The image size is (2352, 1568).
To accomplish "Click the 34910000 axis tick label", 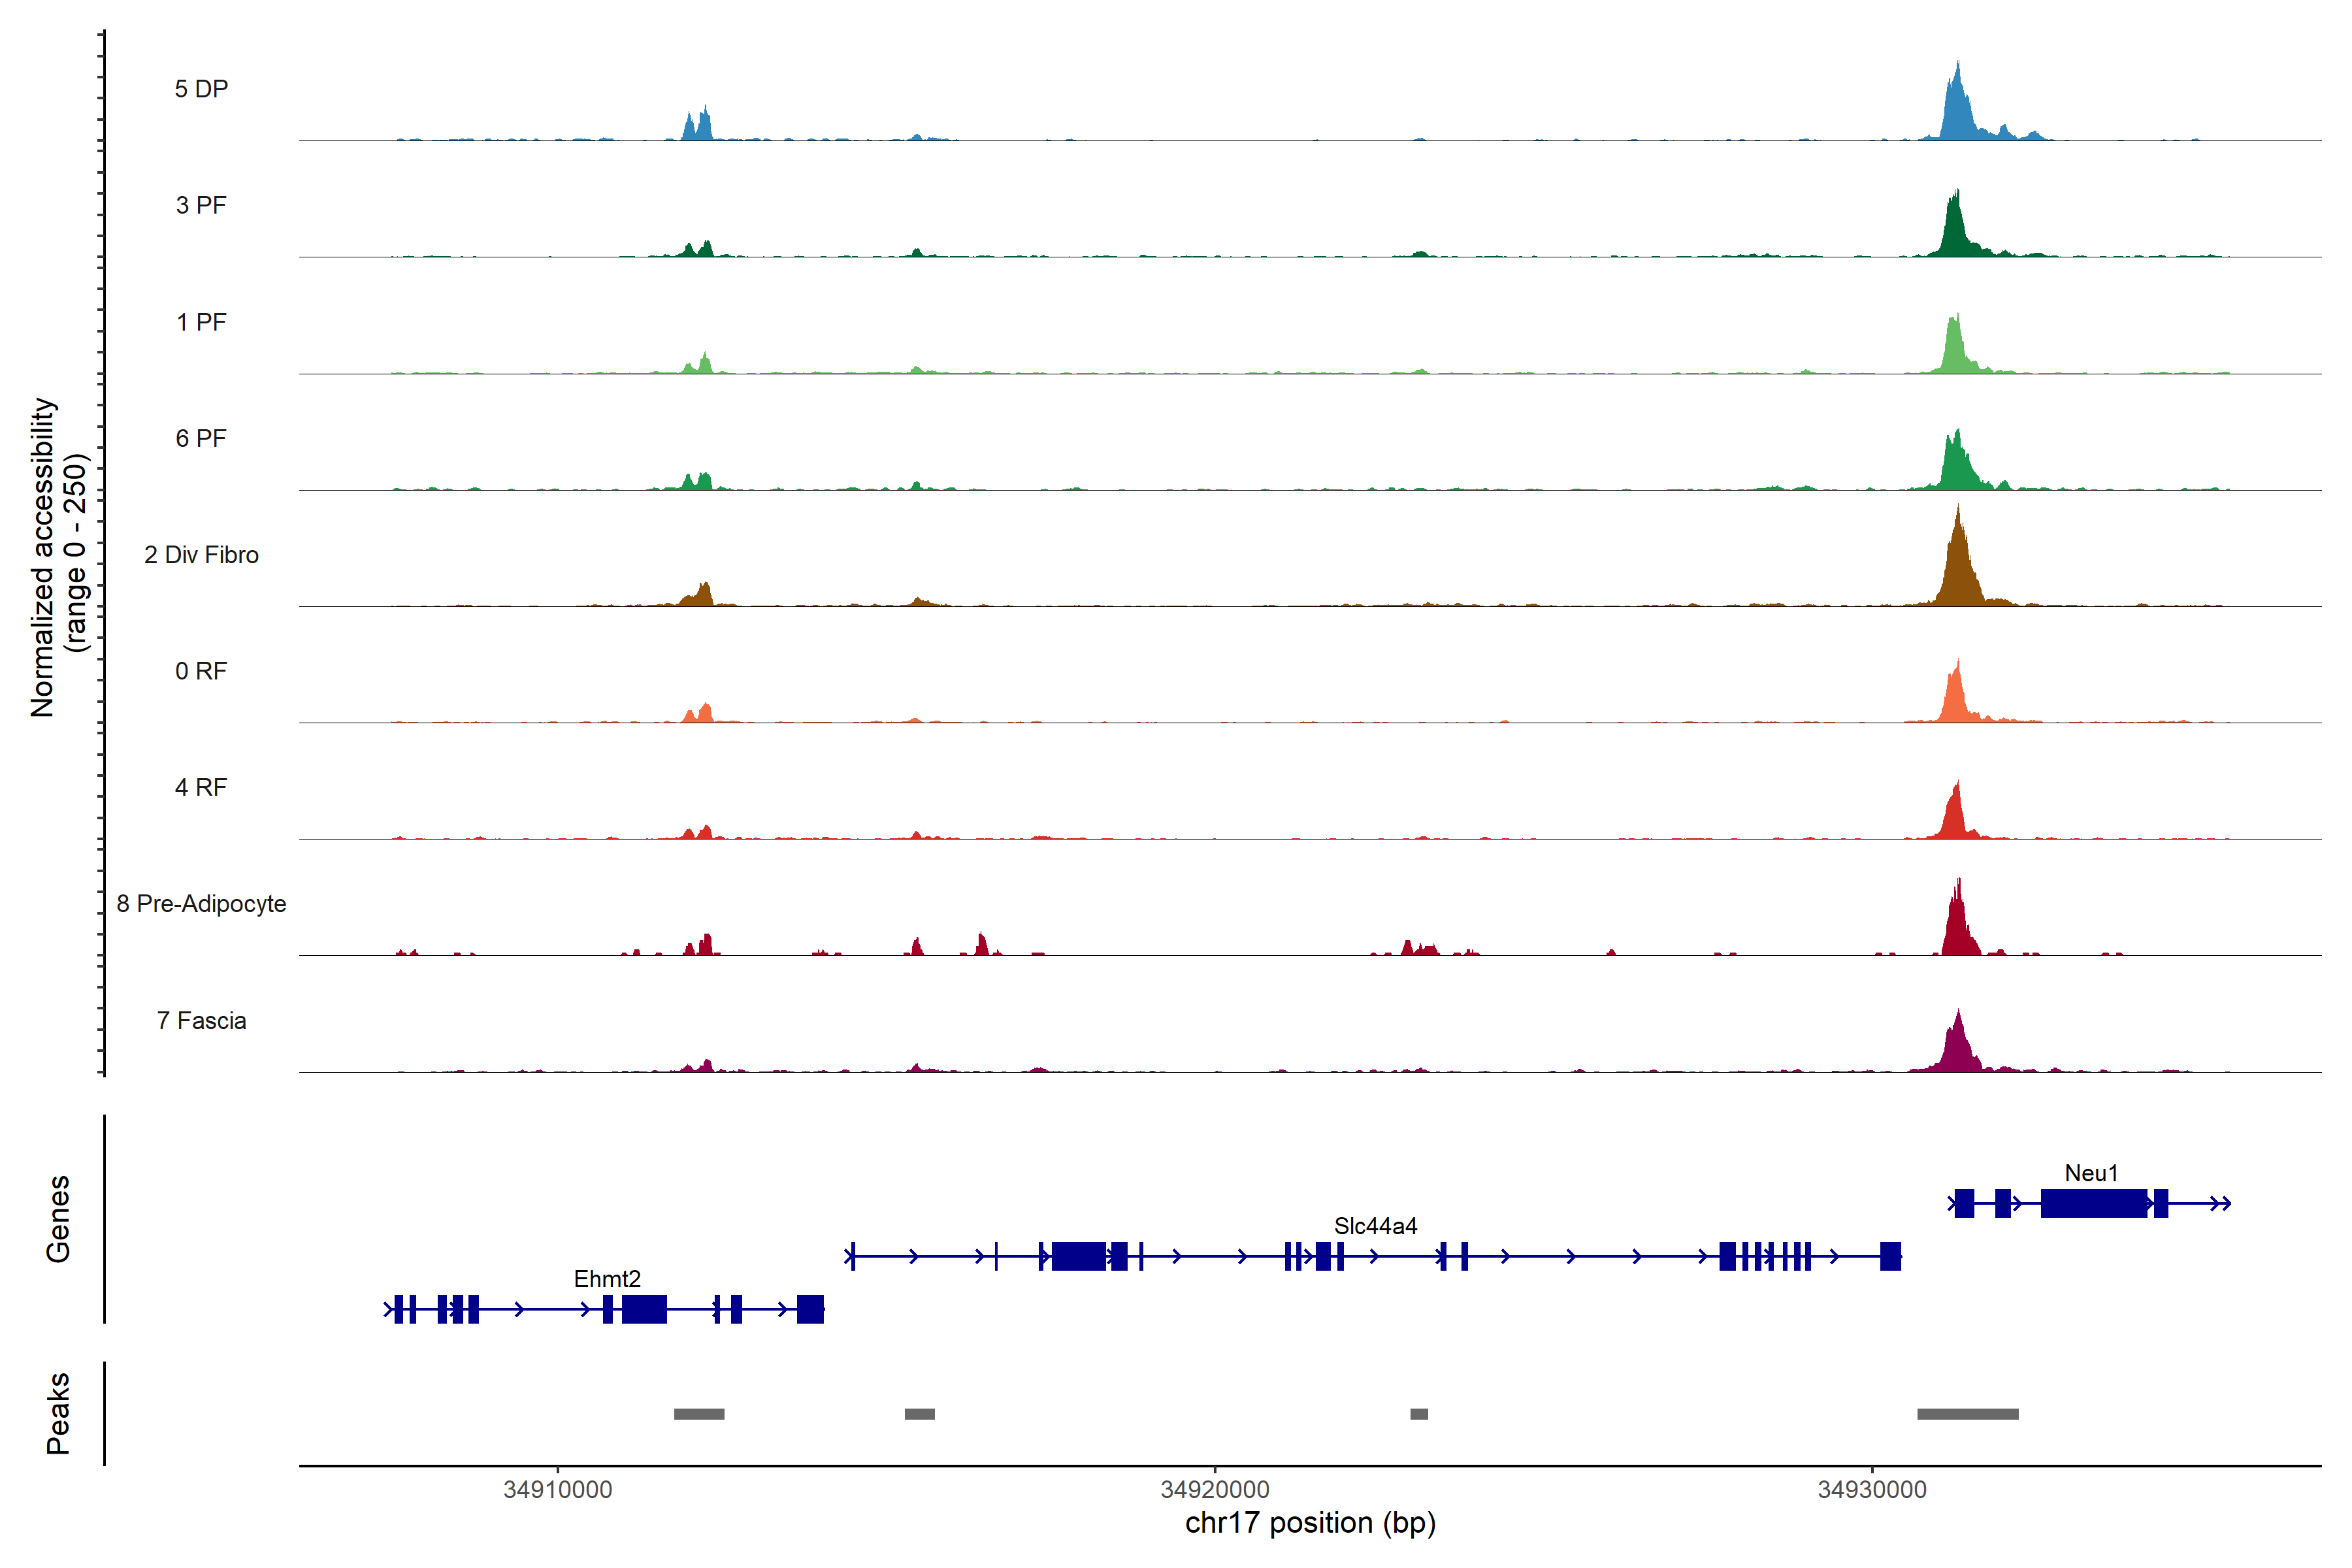I will pyautogui.click(x=557, y=1489).
